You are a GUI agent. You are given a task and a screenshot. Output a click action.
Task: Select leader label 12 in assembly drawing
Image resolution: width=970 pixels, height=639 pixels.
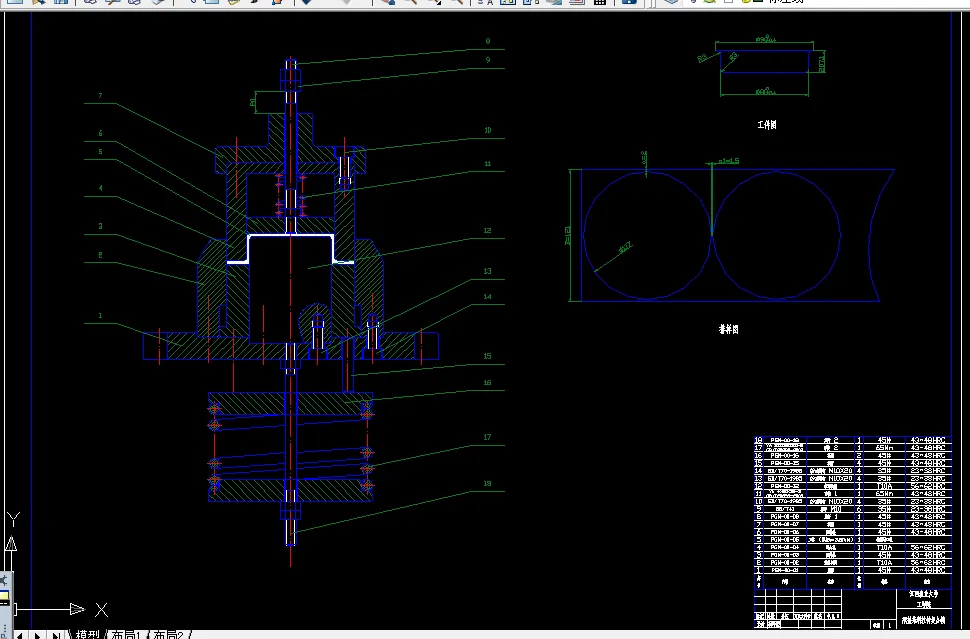(x=487, y=230)
